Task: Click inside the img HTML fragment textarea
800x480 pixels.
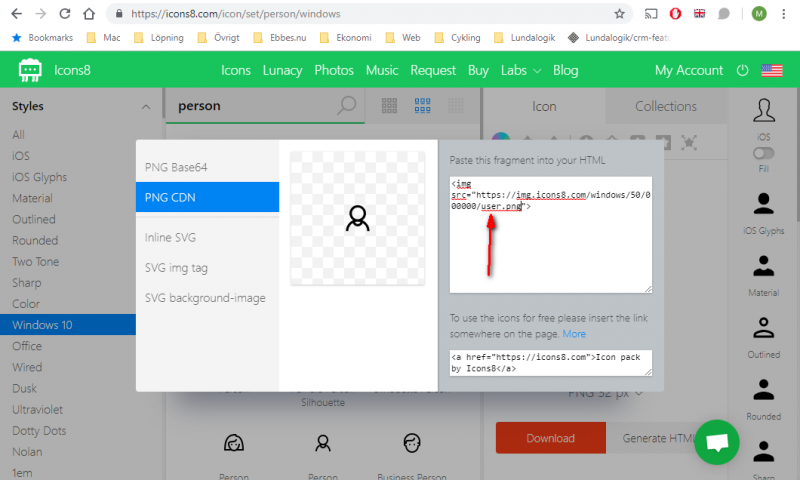Action: tap(551, 235)
